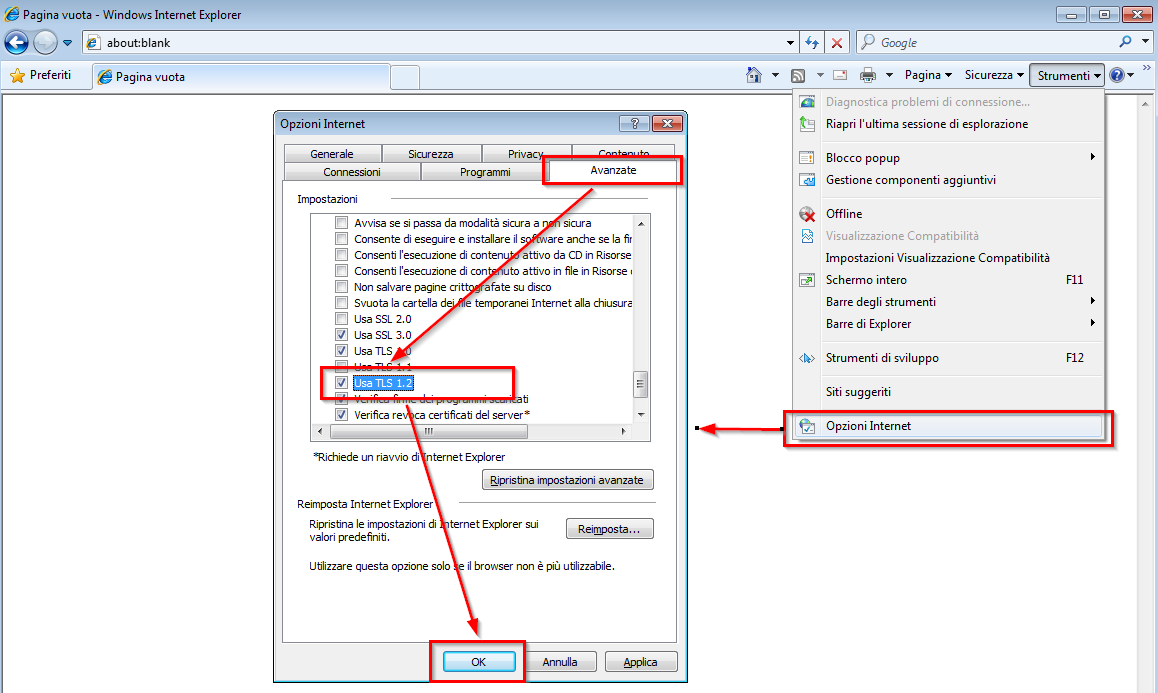Expand the print options dropdown arrow

pyautogui.click(x=889, y=75)
